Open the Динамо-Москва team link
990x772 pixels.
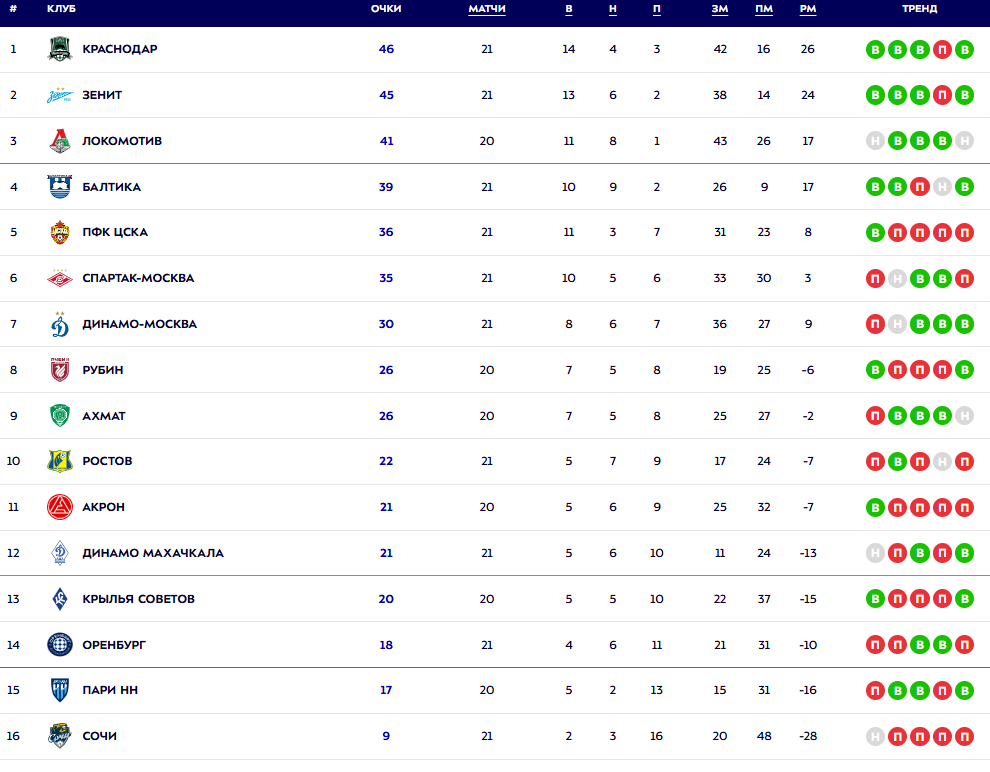(x=140, y=324)
